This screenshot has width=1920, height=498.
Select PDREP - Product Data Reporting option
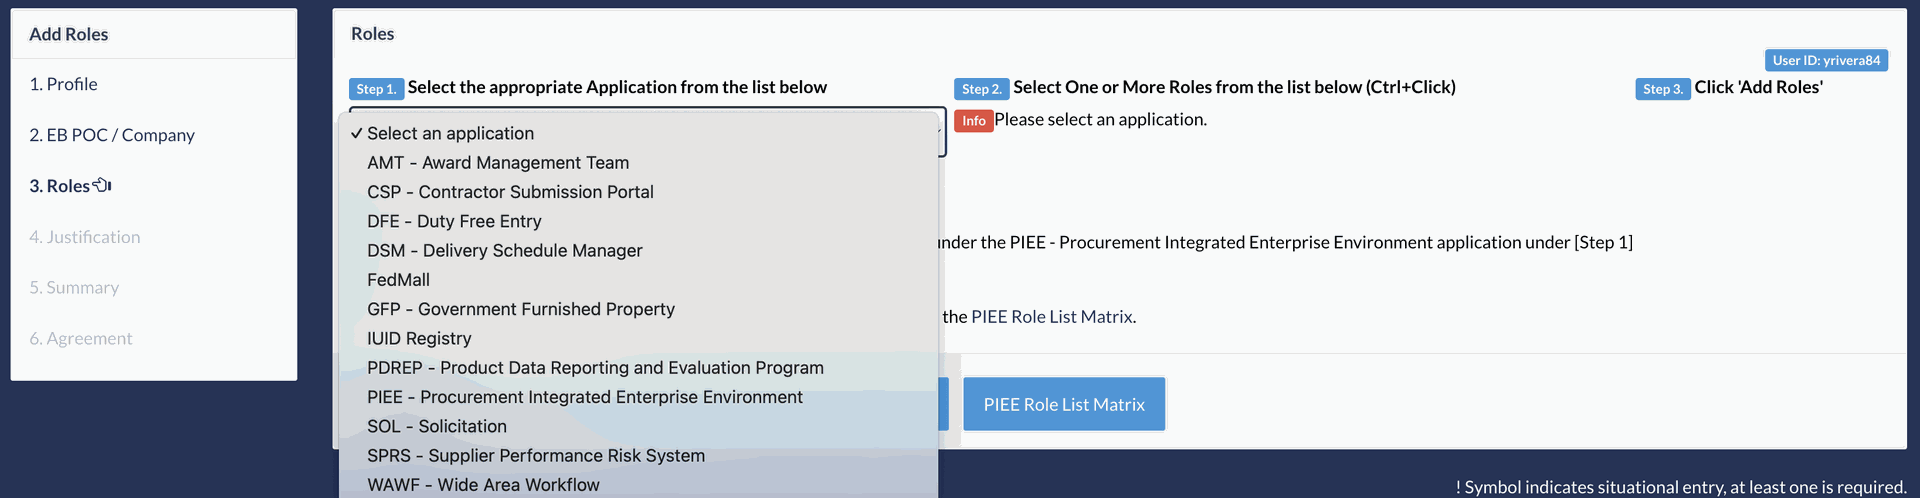tap(595, 368)
